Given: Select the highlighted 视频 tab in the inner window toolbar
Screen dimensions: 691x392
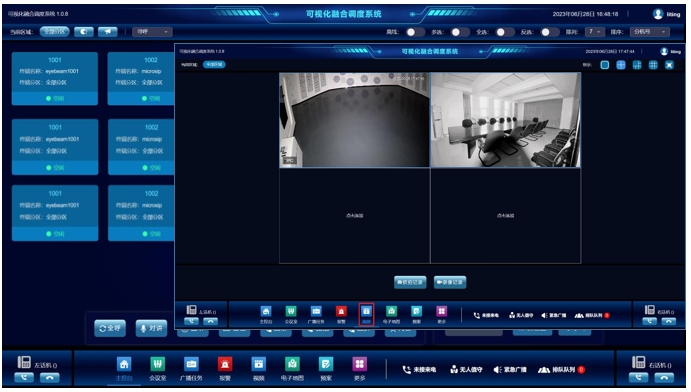Looking at the screenshot, I should coord(366,314).
